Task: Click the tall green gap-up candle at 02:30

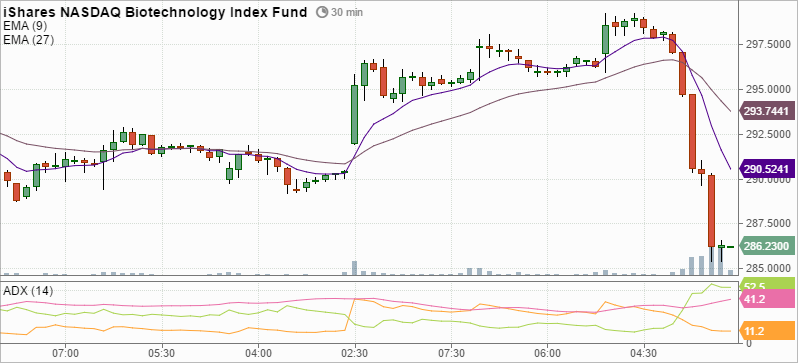Action: pos(354,115)
